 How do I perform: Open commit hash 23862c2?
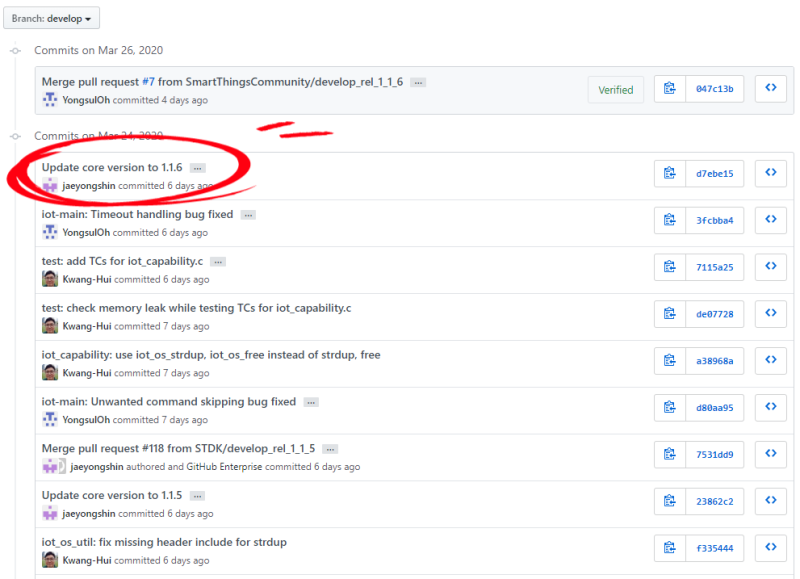pos(714,501)
